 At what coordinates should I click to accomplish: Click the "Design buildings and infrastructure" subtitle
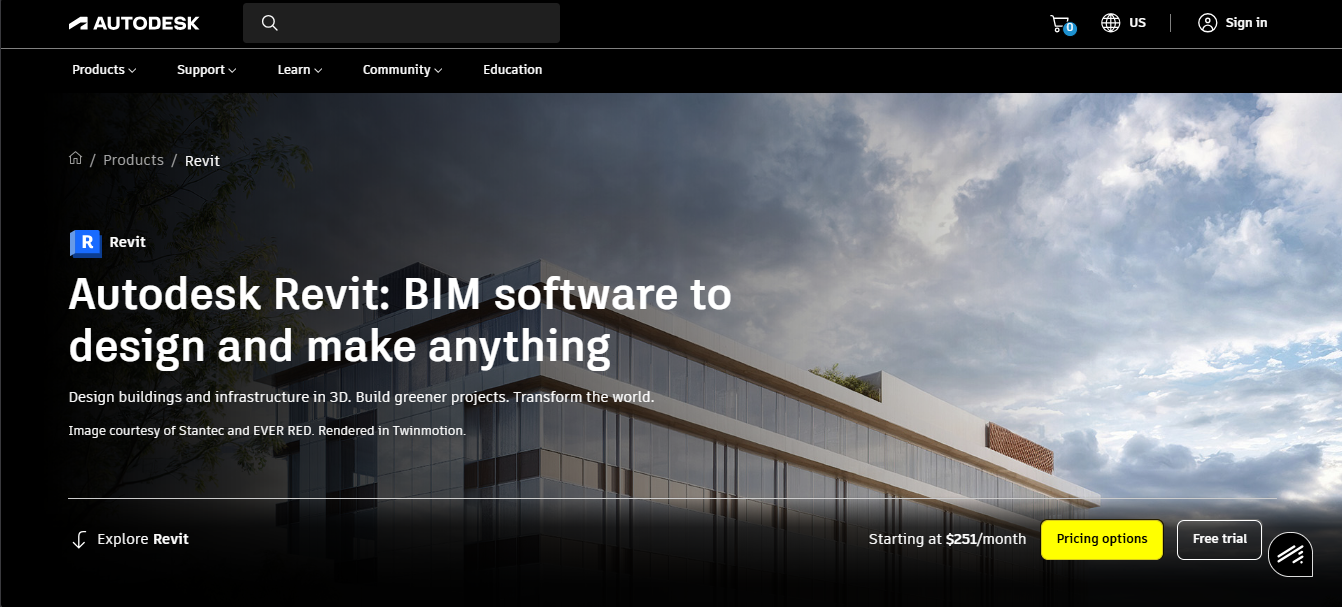tap(361, 397)
